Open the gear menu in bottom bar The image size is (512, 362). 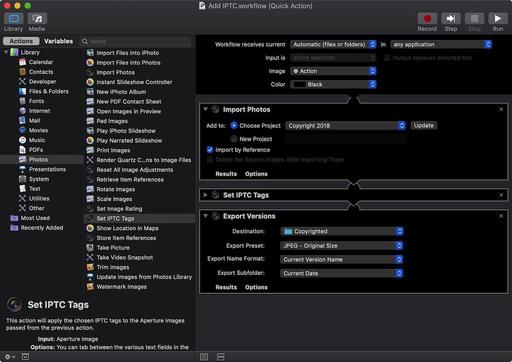[10, 357]
